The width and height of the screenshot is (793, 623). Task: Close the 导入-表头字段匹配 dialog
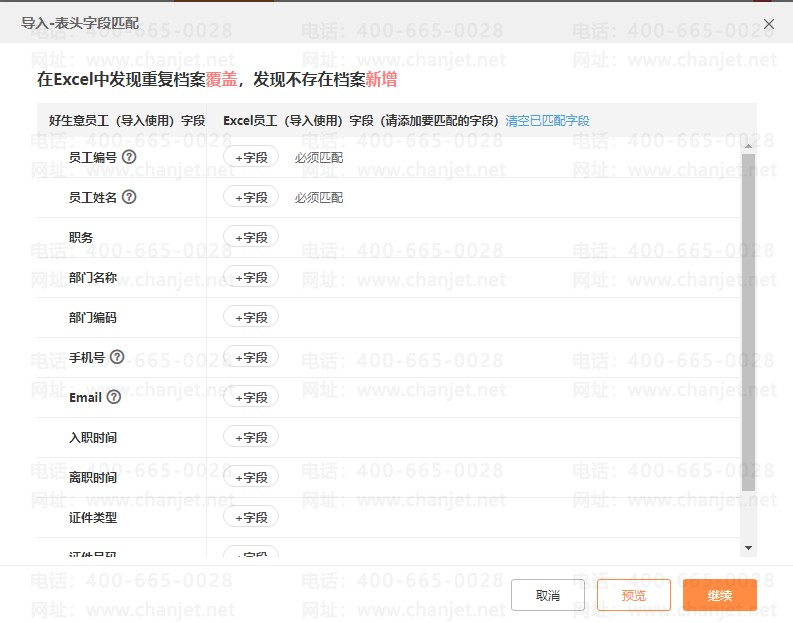click(769, 24)
